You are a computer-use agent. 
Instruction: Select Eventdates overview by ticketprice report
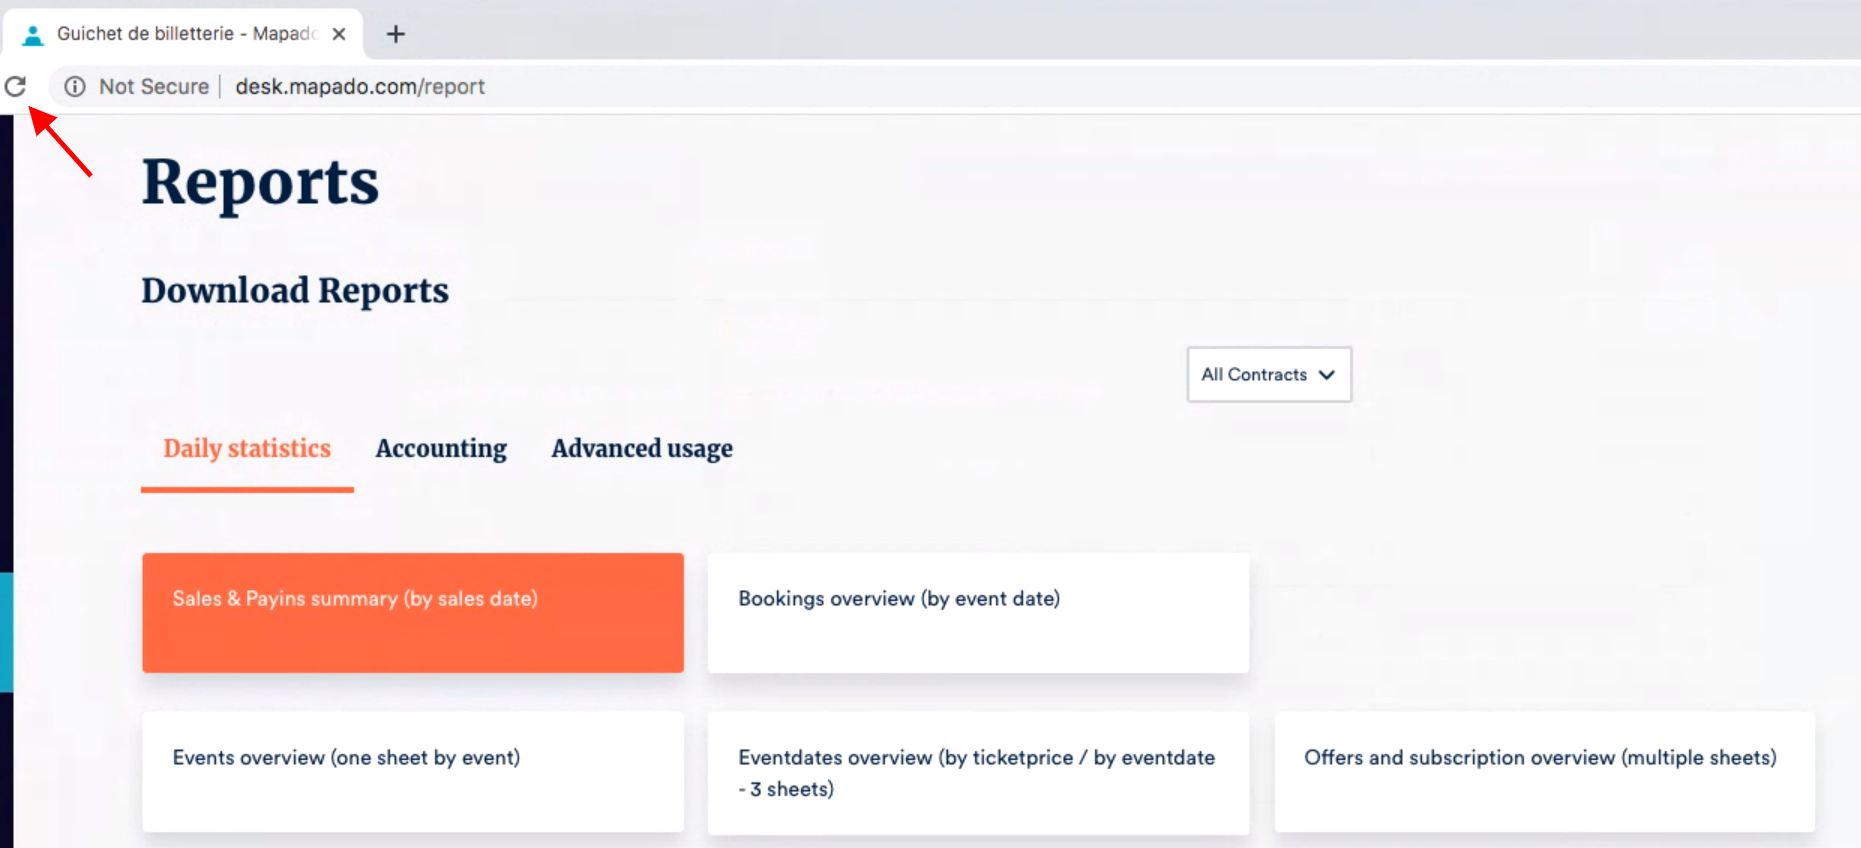(x=977, y=772)
